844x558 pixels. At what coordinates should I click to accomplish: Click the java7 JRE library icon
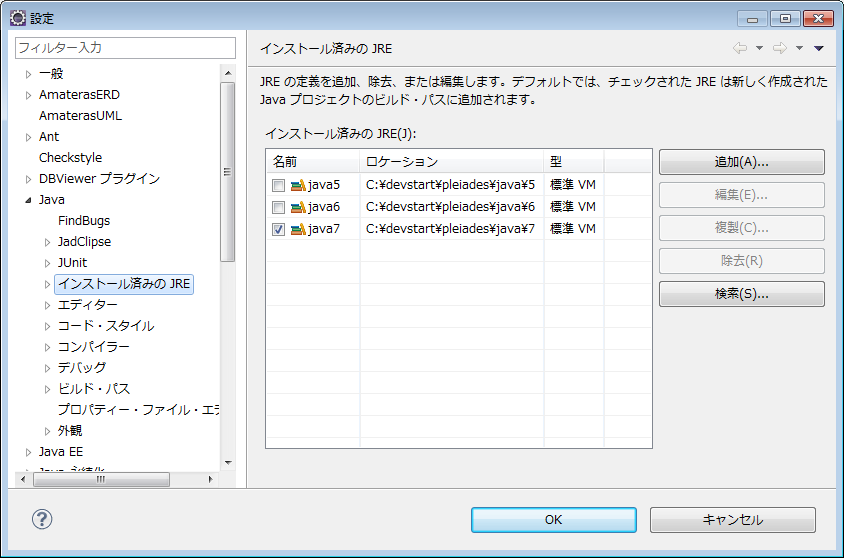[298, 229]
